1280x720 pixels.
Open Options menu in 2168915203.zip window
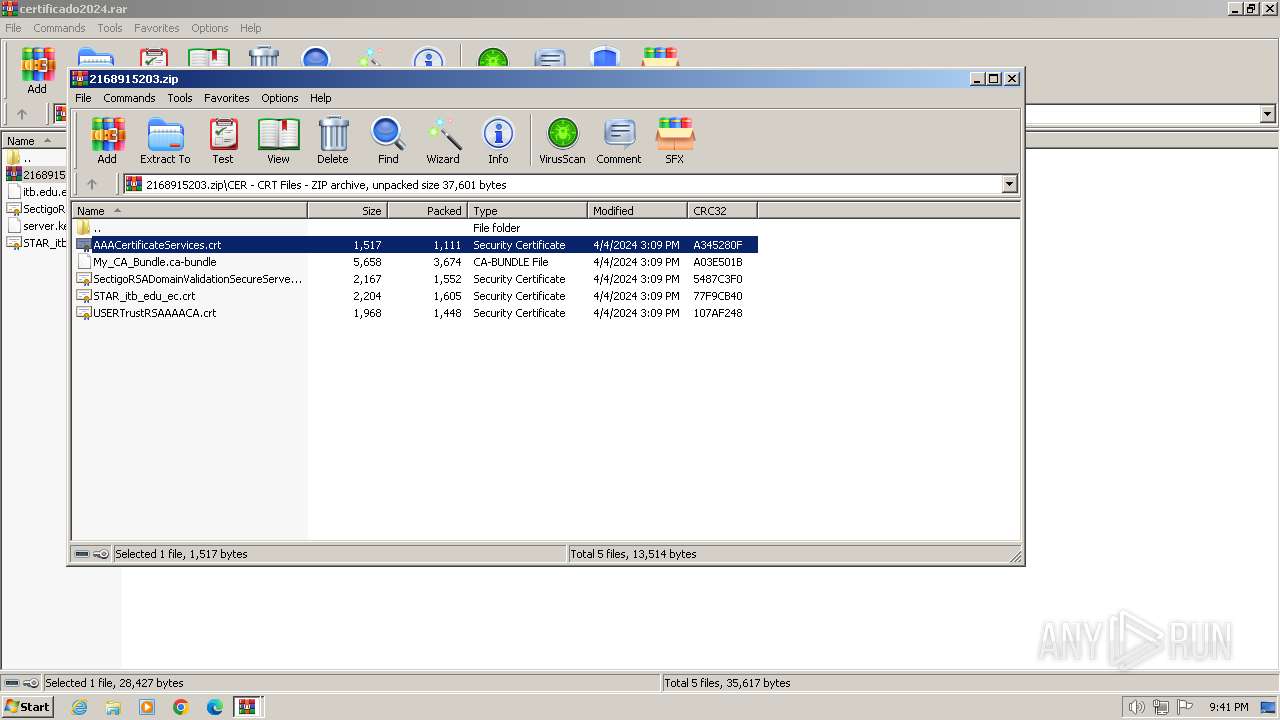coord(280,98)
